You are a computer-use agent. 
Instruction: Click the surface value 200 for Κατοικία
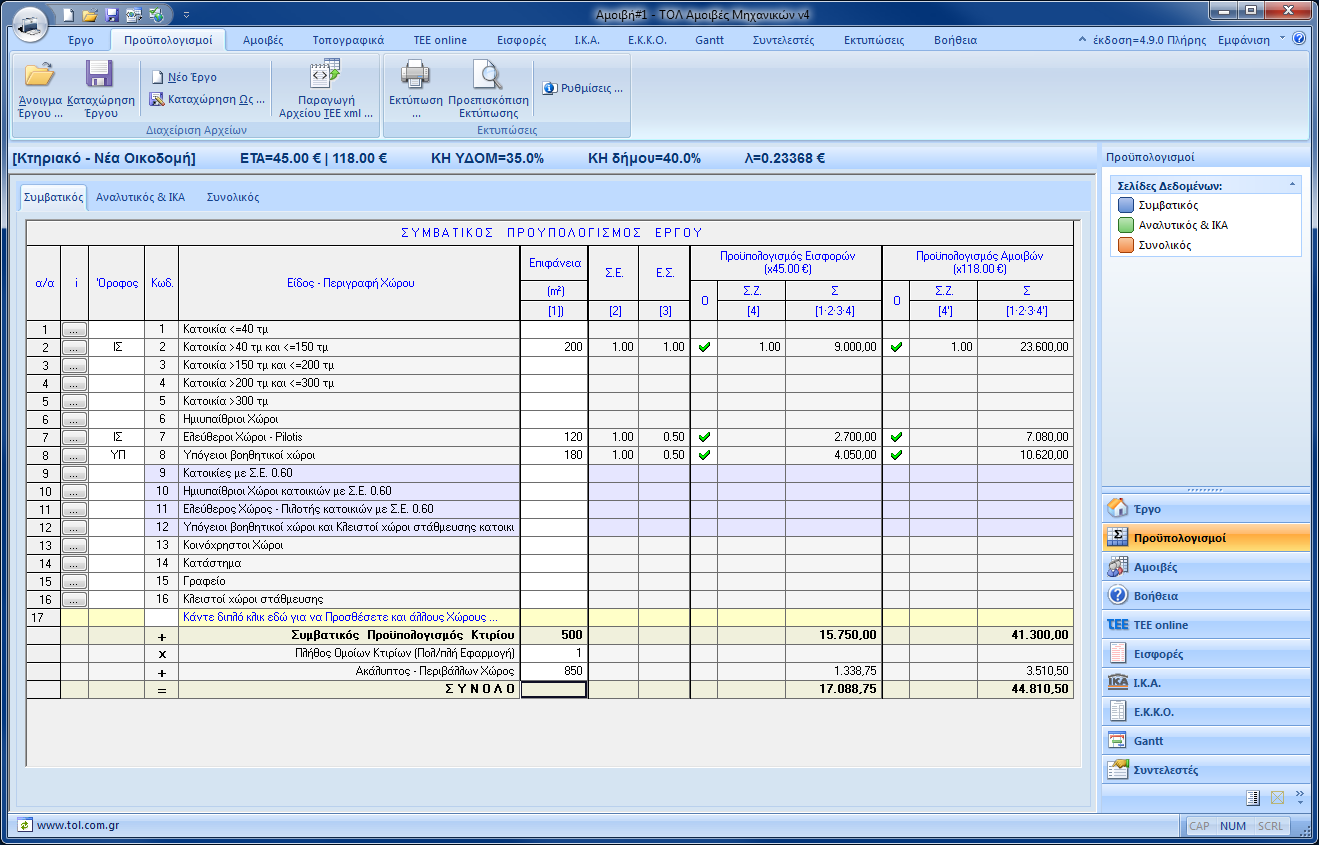[x=554, y=347]
